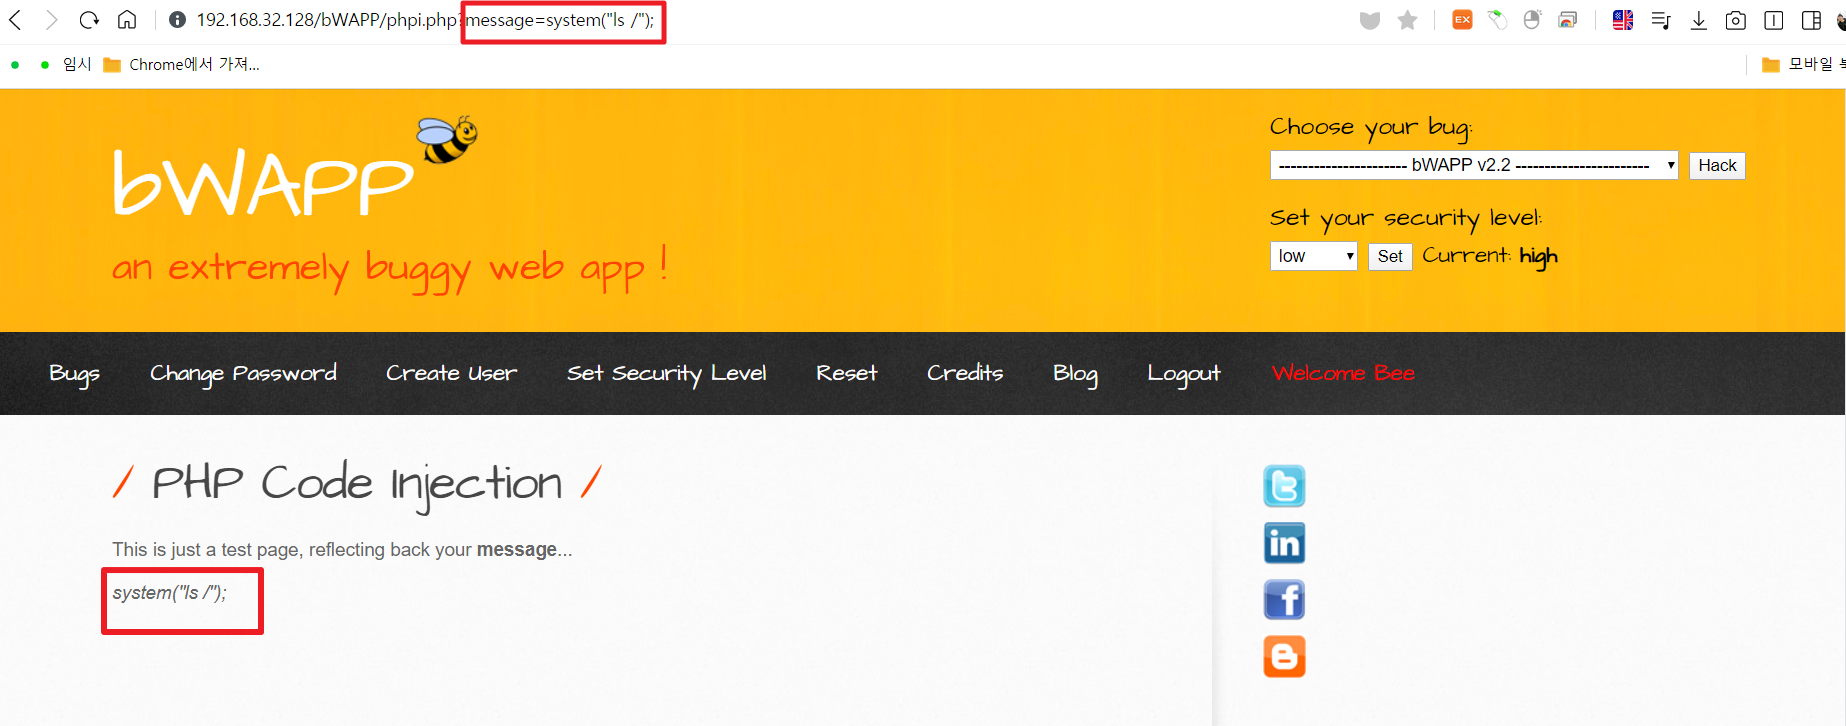Open the Blogger social icon
This screenshot has width=1846, height=726.
[x=1284, y=657]
